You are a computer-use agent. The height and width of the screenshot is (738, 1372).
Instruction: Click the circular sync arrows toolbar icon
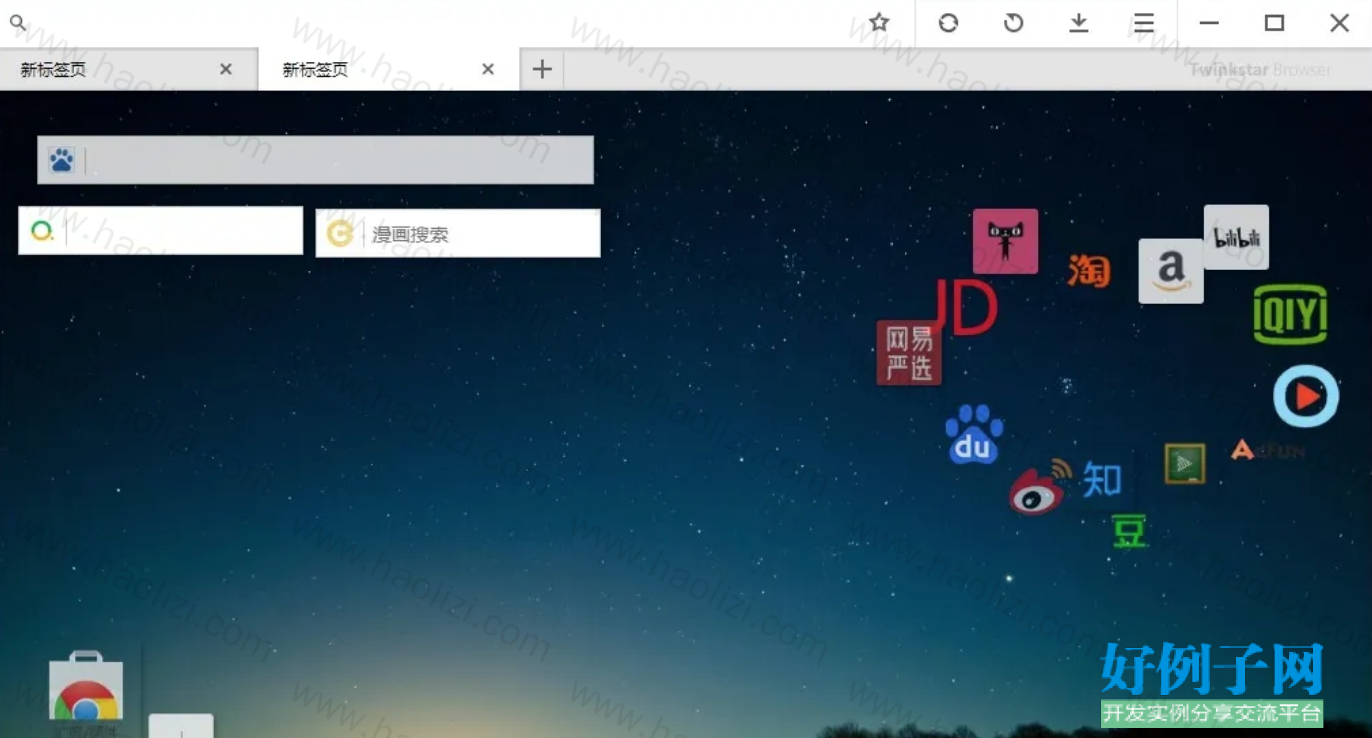click(x=948, y=22)
